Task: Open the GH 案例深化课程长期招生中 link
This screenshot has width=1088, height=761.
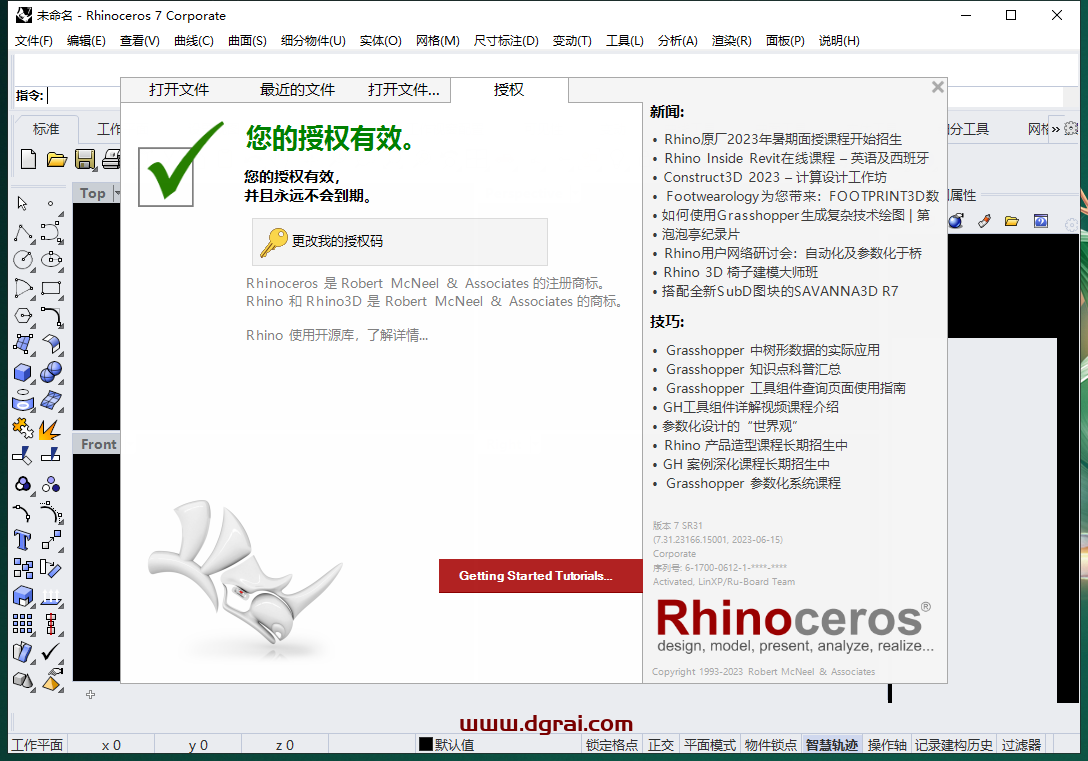Action: click(x=746, y=464)
